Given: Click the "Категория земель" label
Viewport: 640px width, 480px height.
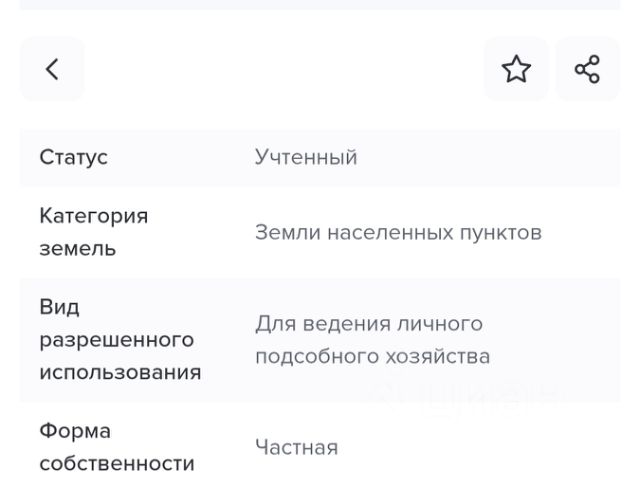Looking at the screenshot, I should 93,232.
